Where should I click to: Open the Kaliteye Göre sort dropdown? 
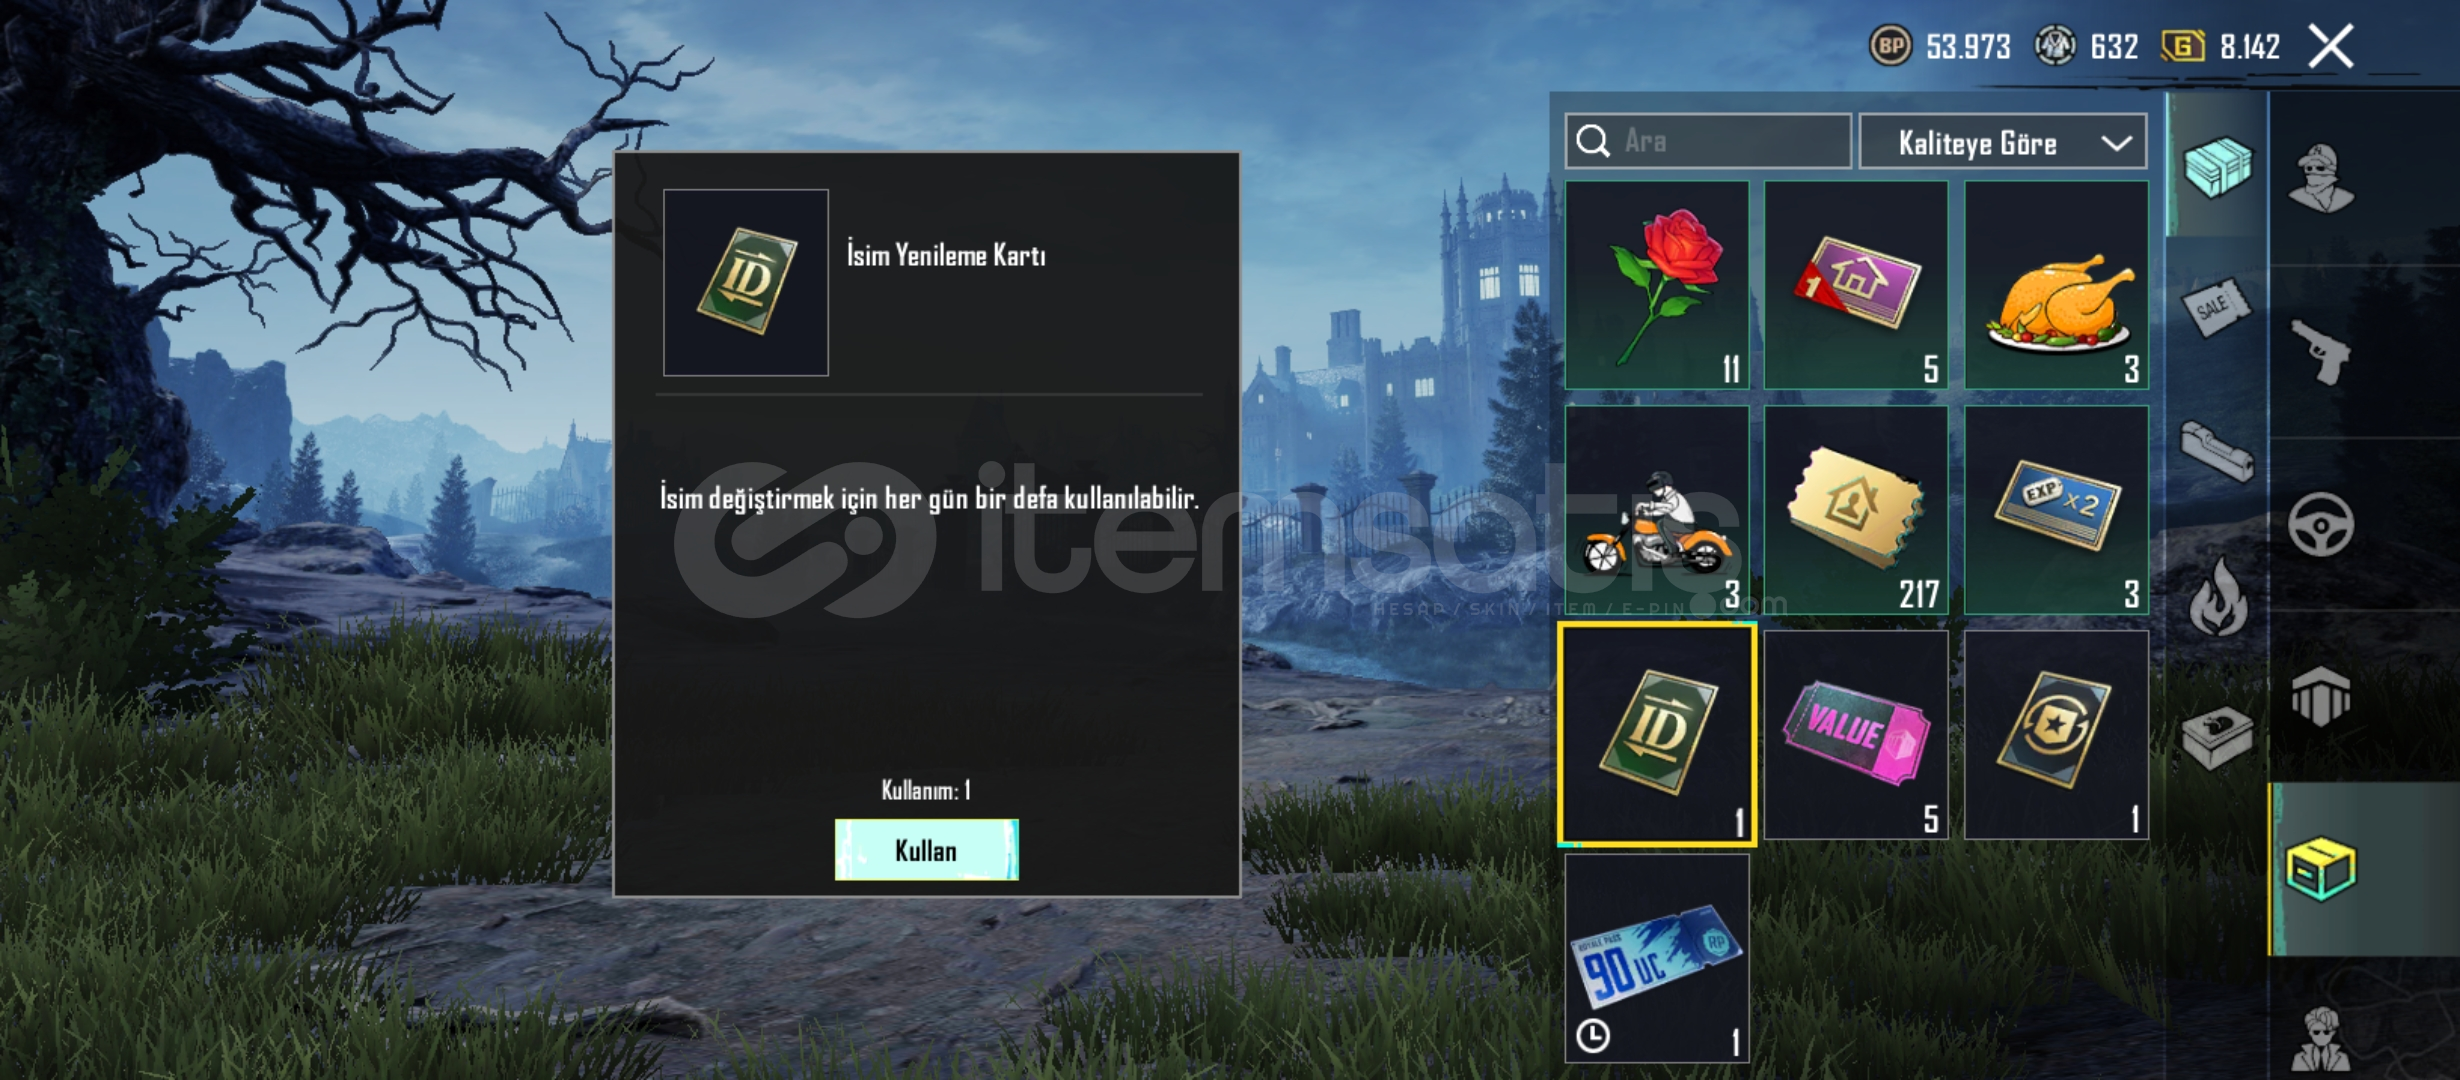(2003, 142)
